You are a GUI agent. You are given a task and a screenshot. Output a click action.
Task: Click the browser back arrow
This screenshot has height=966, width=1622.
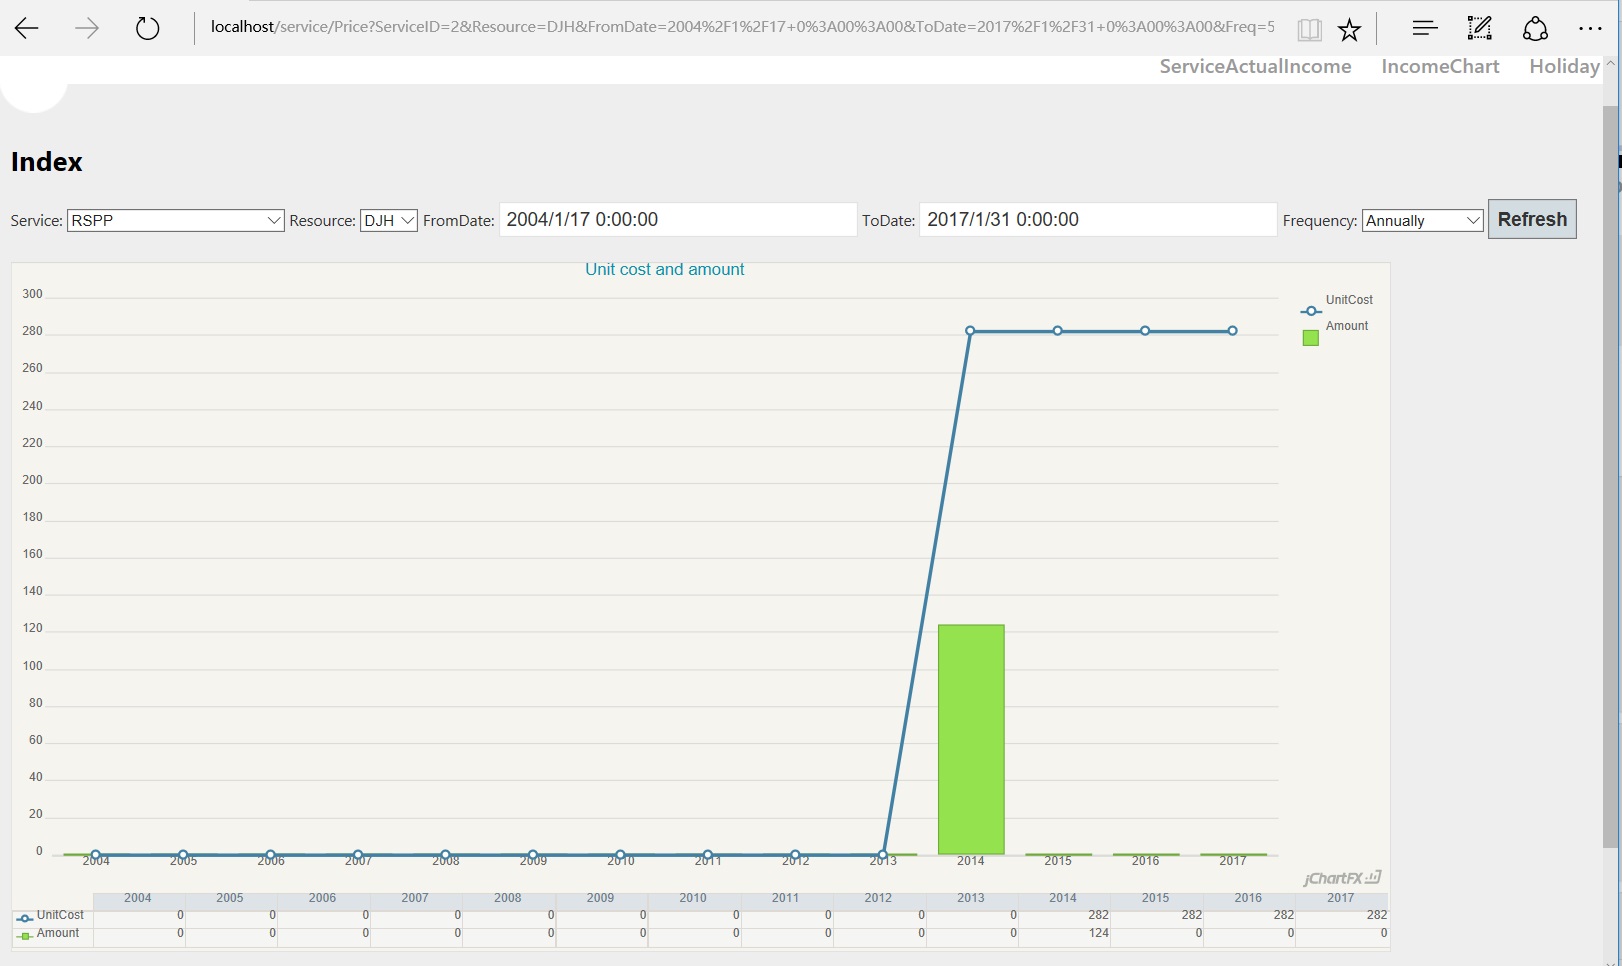(x=27, y=29)
